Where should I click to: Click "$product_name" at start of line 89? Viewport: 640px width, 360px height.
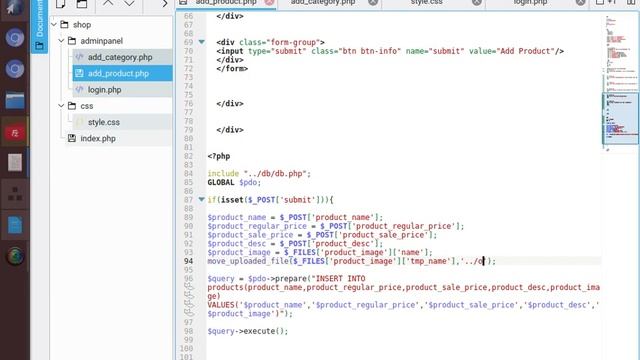point(237,217)
